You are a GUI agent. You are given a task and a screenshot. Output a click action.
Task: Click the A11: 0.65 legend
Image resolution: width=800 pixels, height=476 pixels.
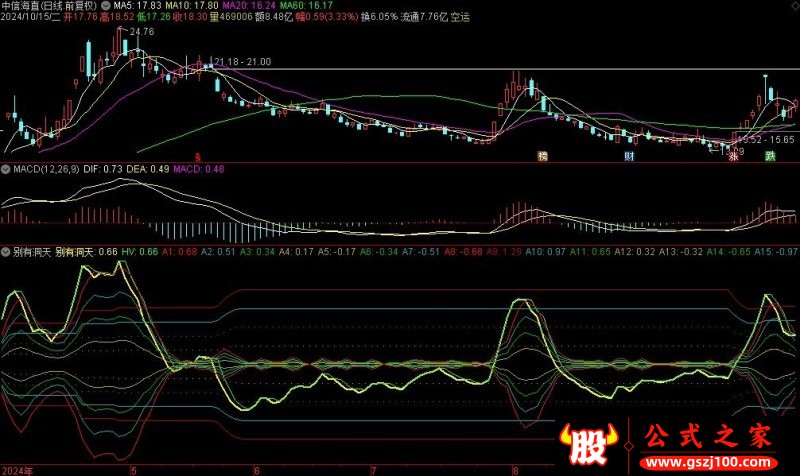tap(590, 252)
